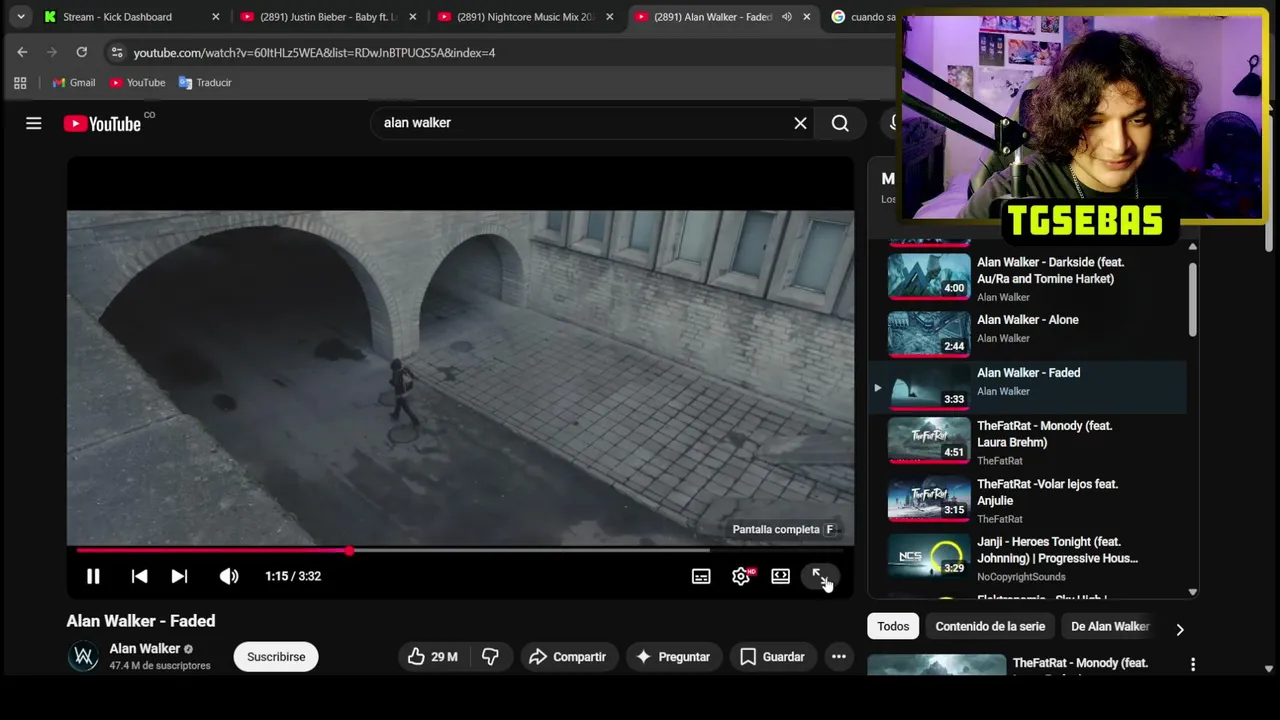Go back with the browser back arrow

click(22, 52)
